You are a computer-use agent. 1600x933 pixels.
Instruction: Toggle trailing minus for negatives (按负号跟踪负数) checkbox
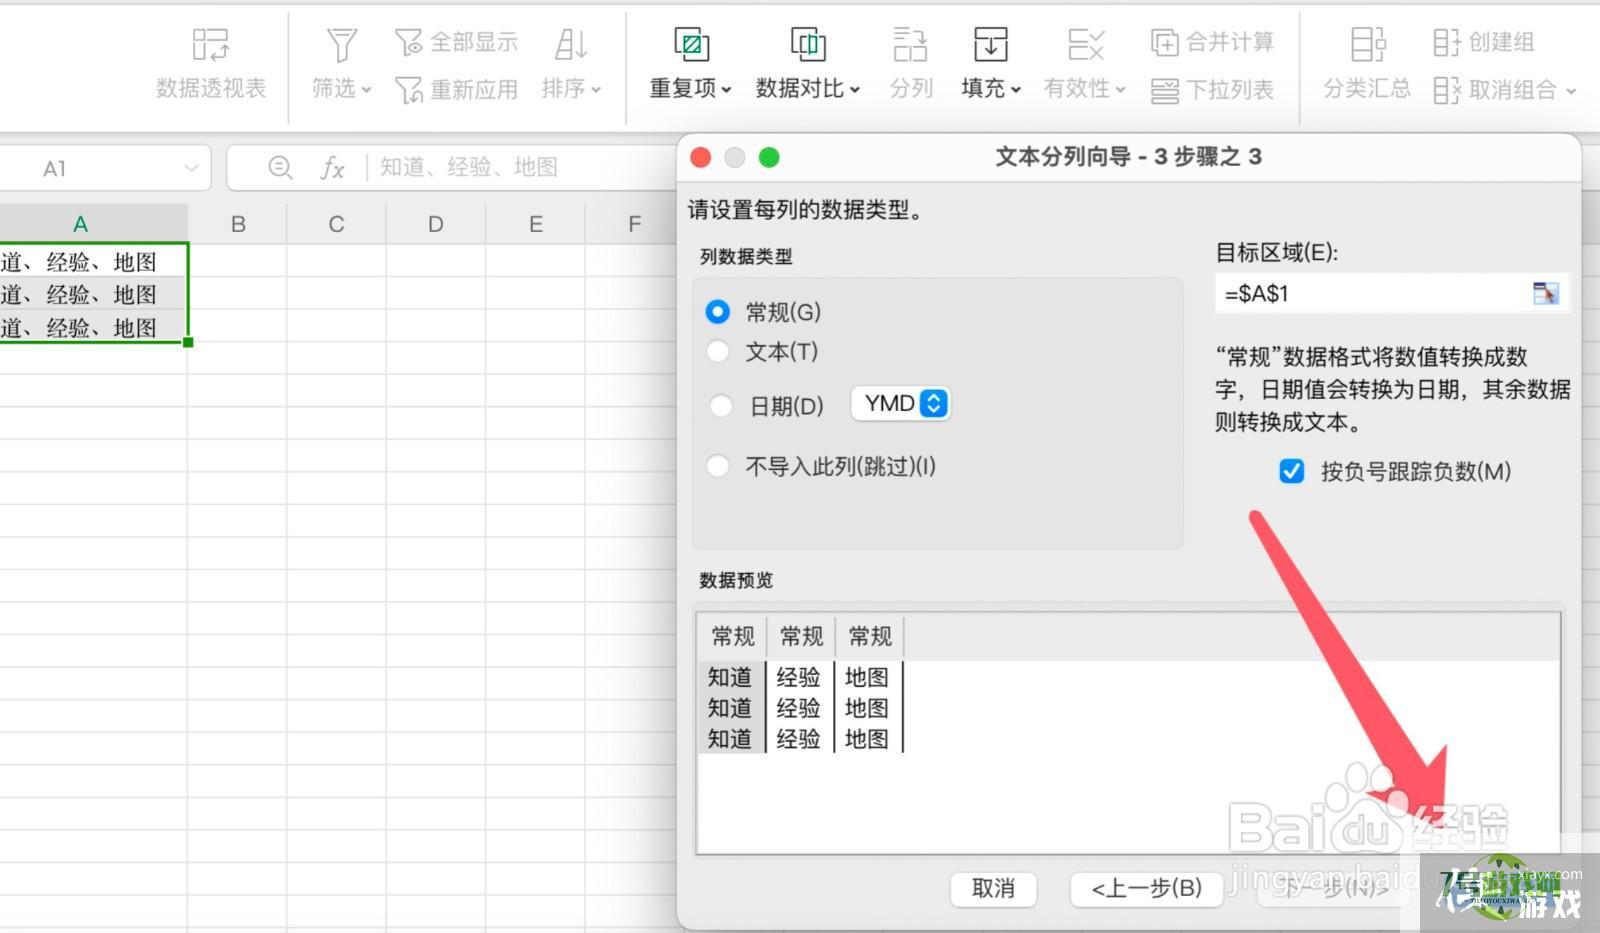point(1291,471)
